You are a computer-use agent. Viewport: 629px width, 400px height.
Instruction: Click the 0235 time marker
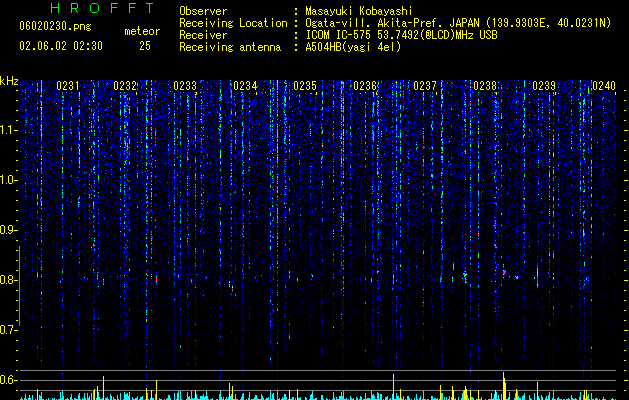point(305,86)
